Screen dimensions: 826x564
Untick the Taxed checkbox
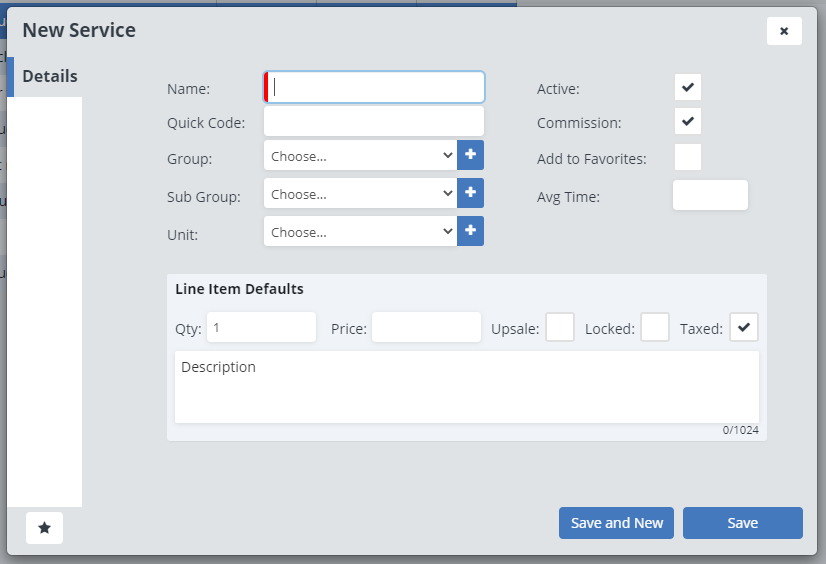point(744,327)
